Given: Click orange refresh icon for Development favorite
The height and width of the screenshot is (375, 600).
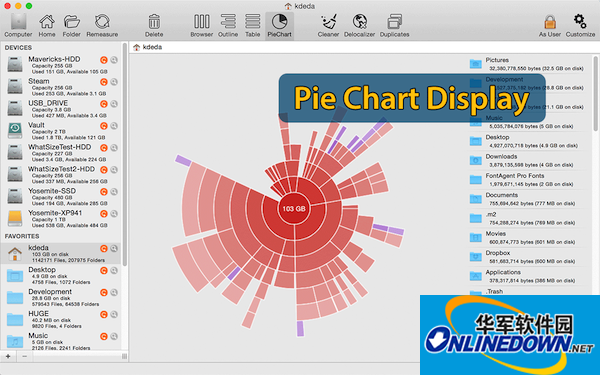Looking at the screenshot, I should point(104,293).
